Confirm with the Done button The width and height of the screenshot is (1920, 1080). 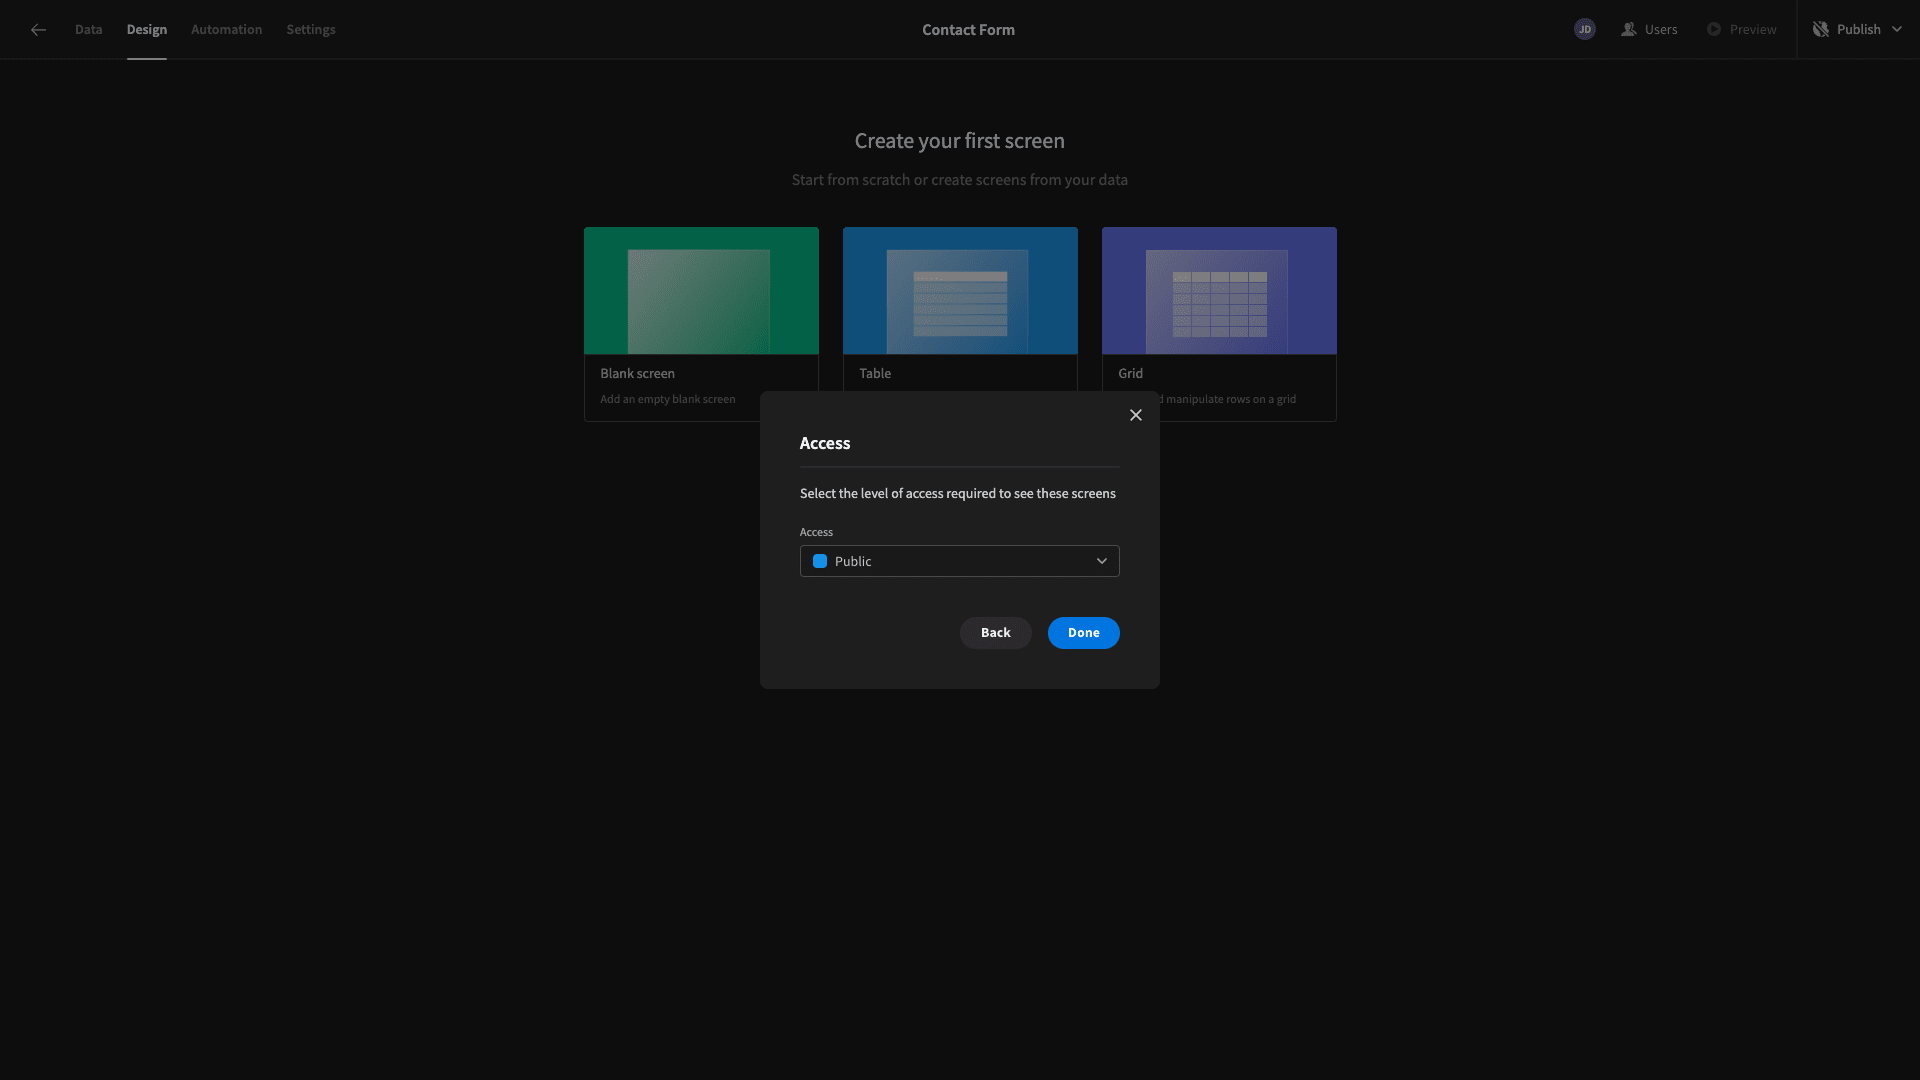(1083, 633)
